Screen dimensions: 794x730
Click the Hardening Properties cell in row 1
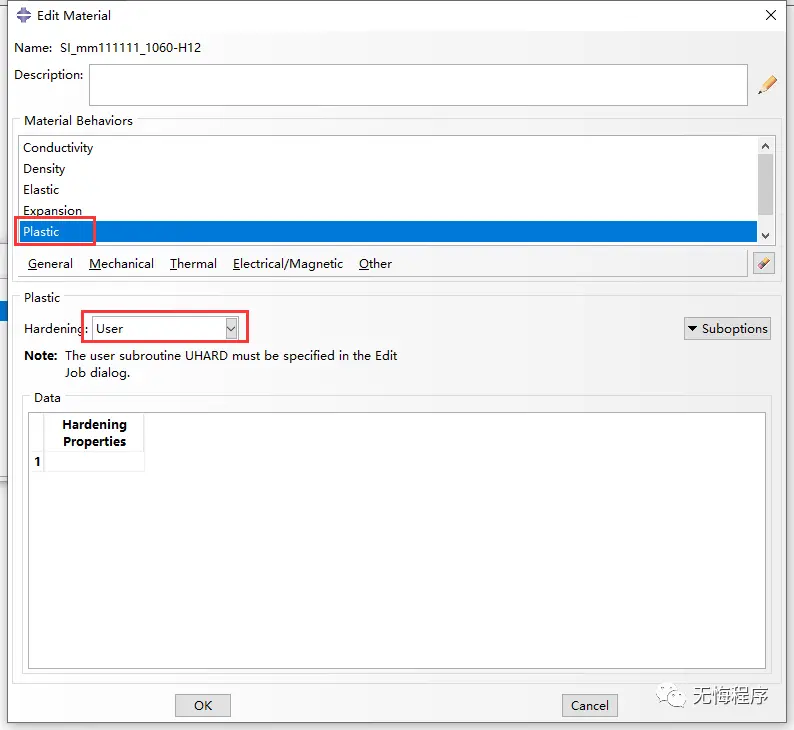click(x=94, y=462)
